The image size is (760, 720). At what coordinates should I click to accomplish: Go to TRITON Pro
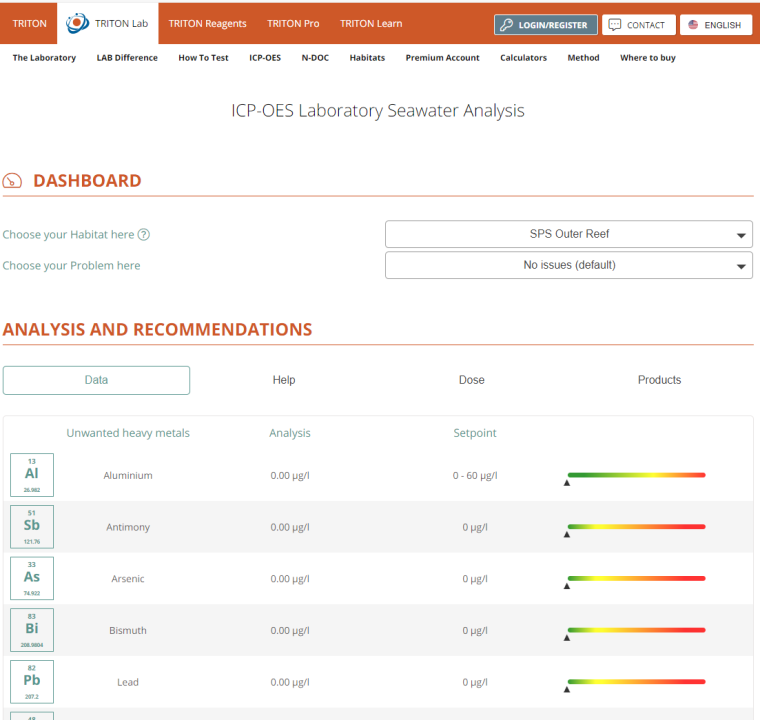(293, 23)
